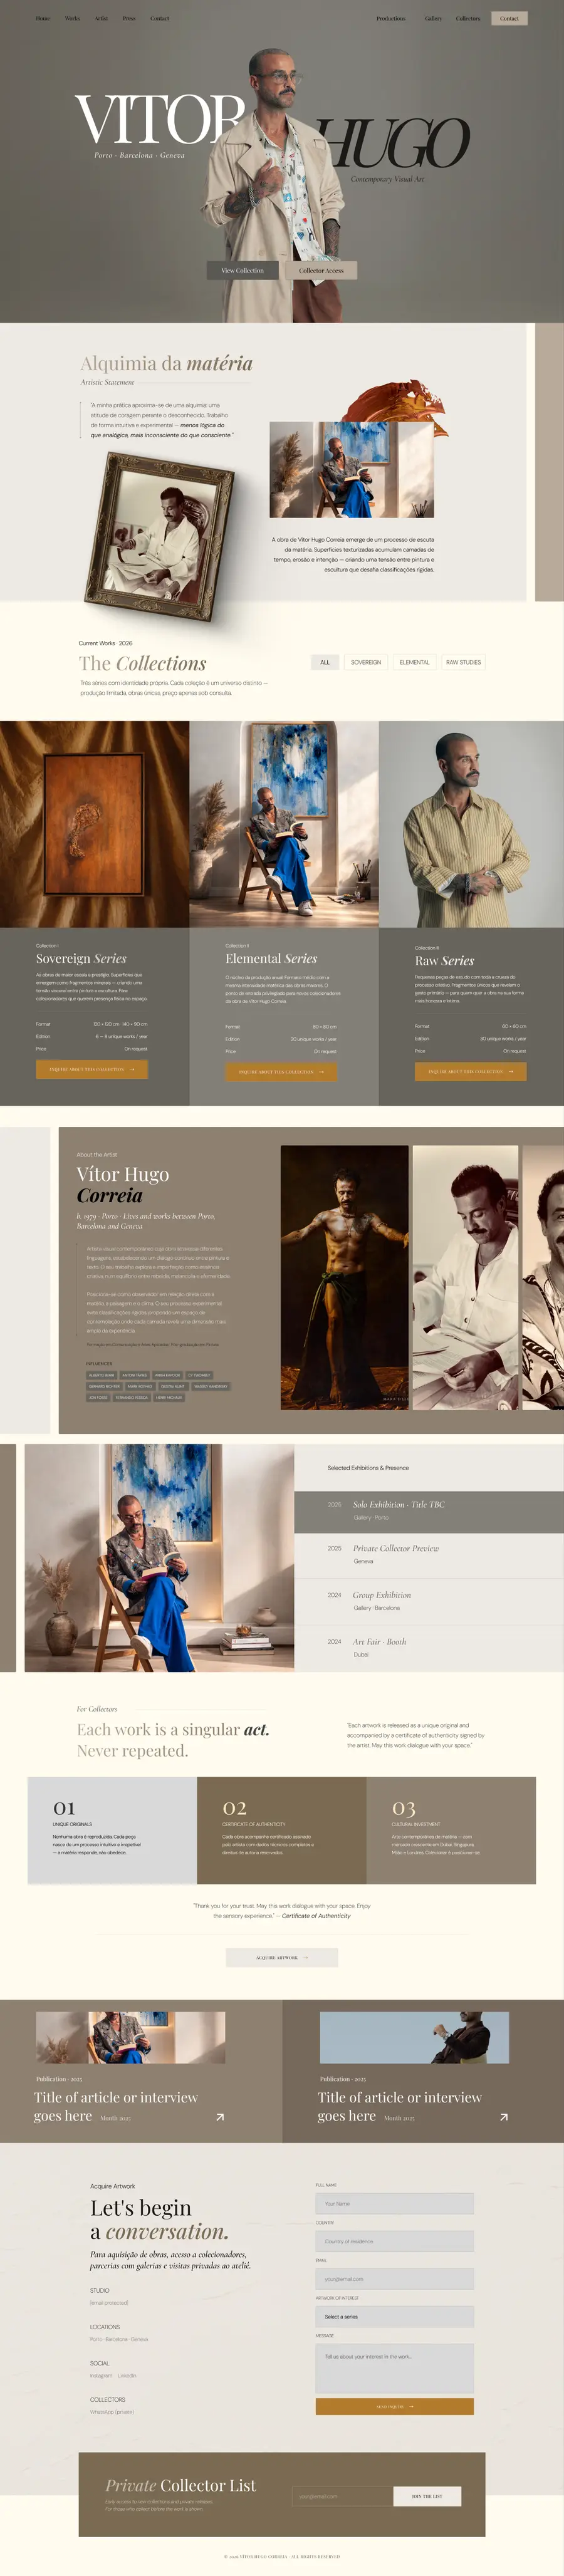The image size is (564, 2576).
Task: Inquire about the Raw Series collection
Action: tap(470, 1072)
